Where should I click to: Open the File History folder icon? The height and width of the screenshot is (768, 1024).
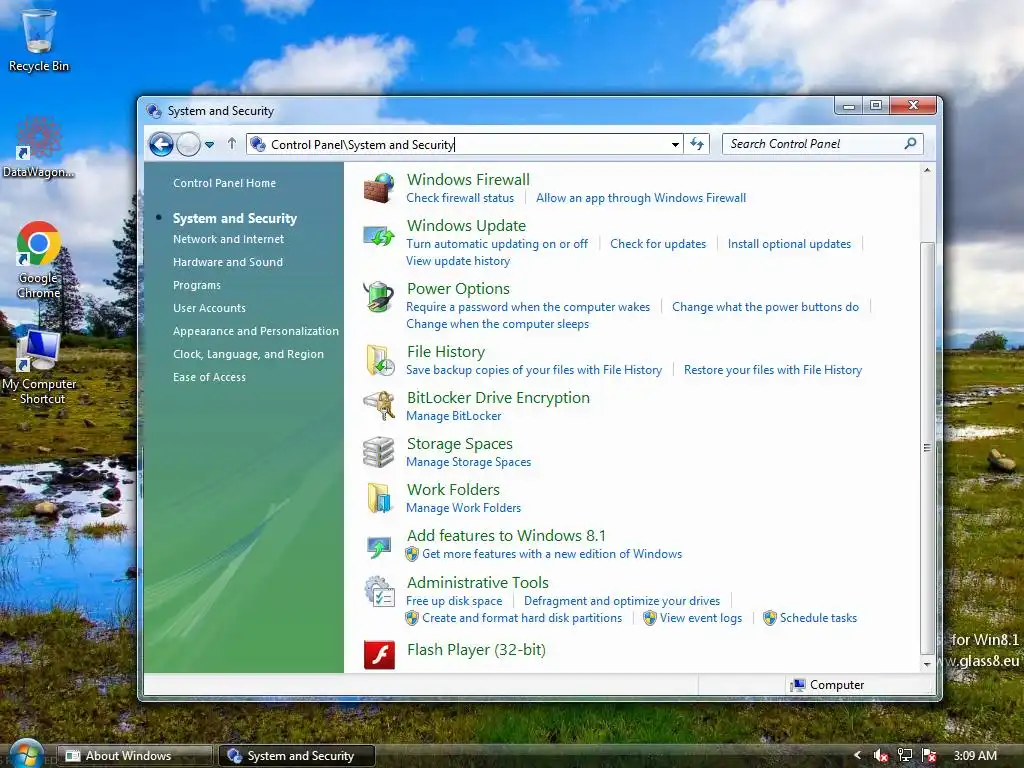[379, 360]
